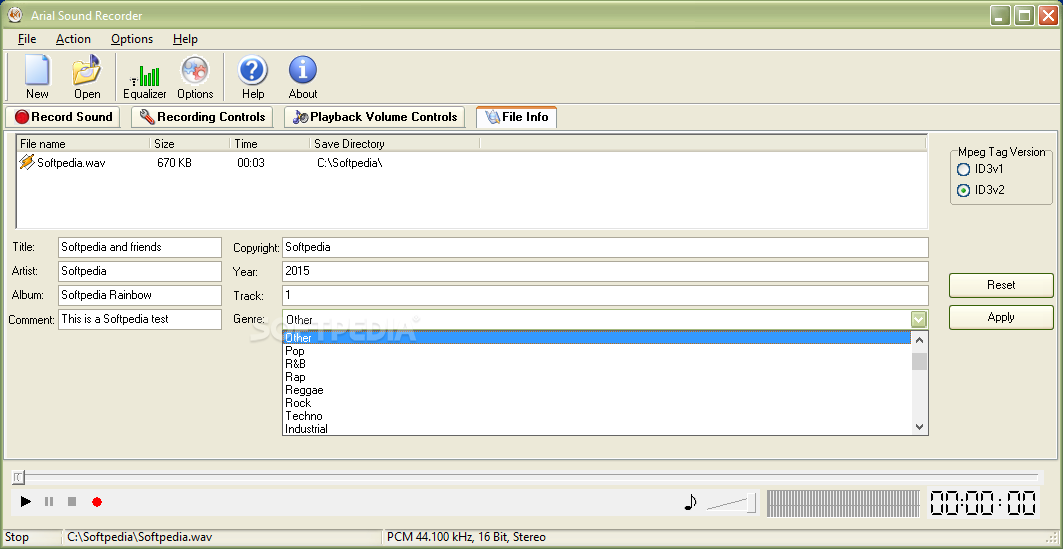The height and width of the screenshot is (549, 1063).
Task: Collapse the Genre dropdown with its arrow
Action: point(919,319)
